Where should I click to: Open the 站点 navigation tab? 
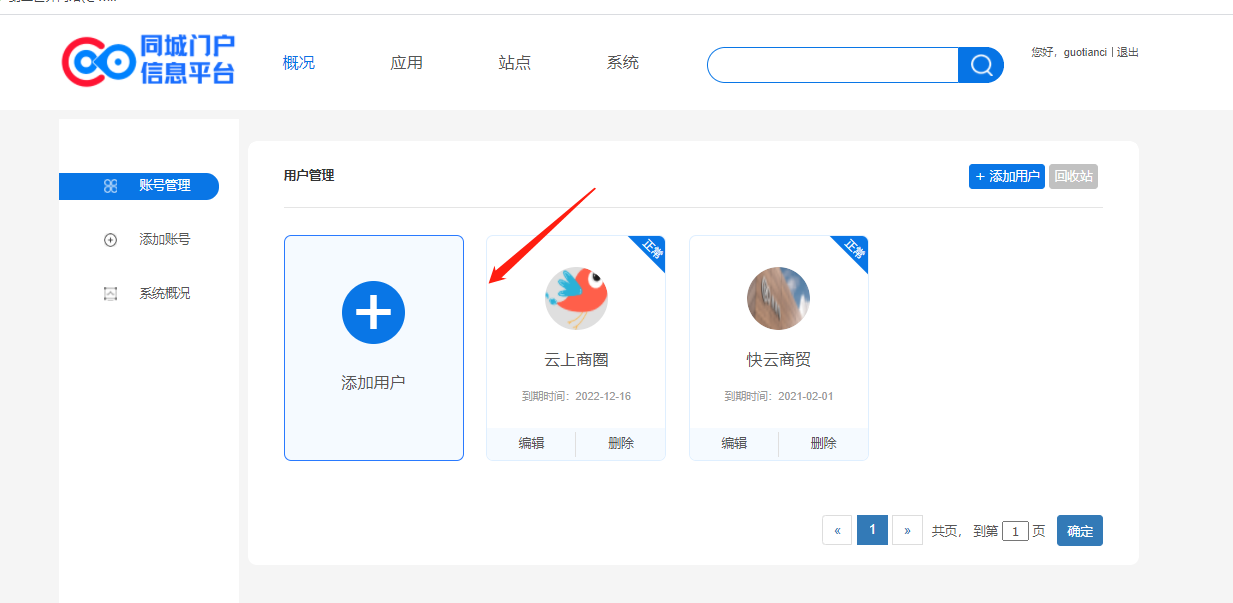[515, 63]
